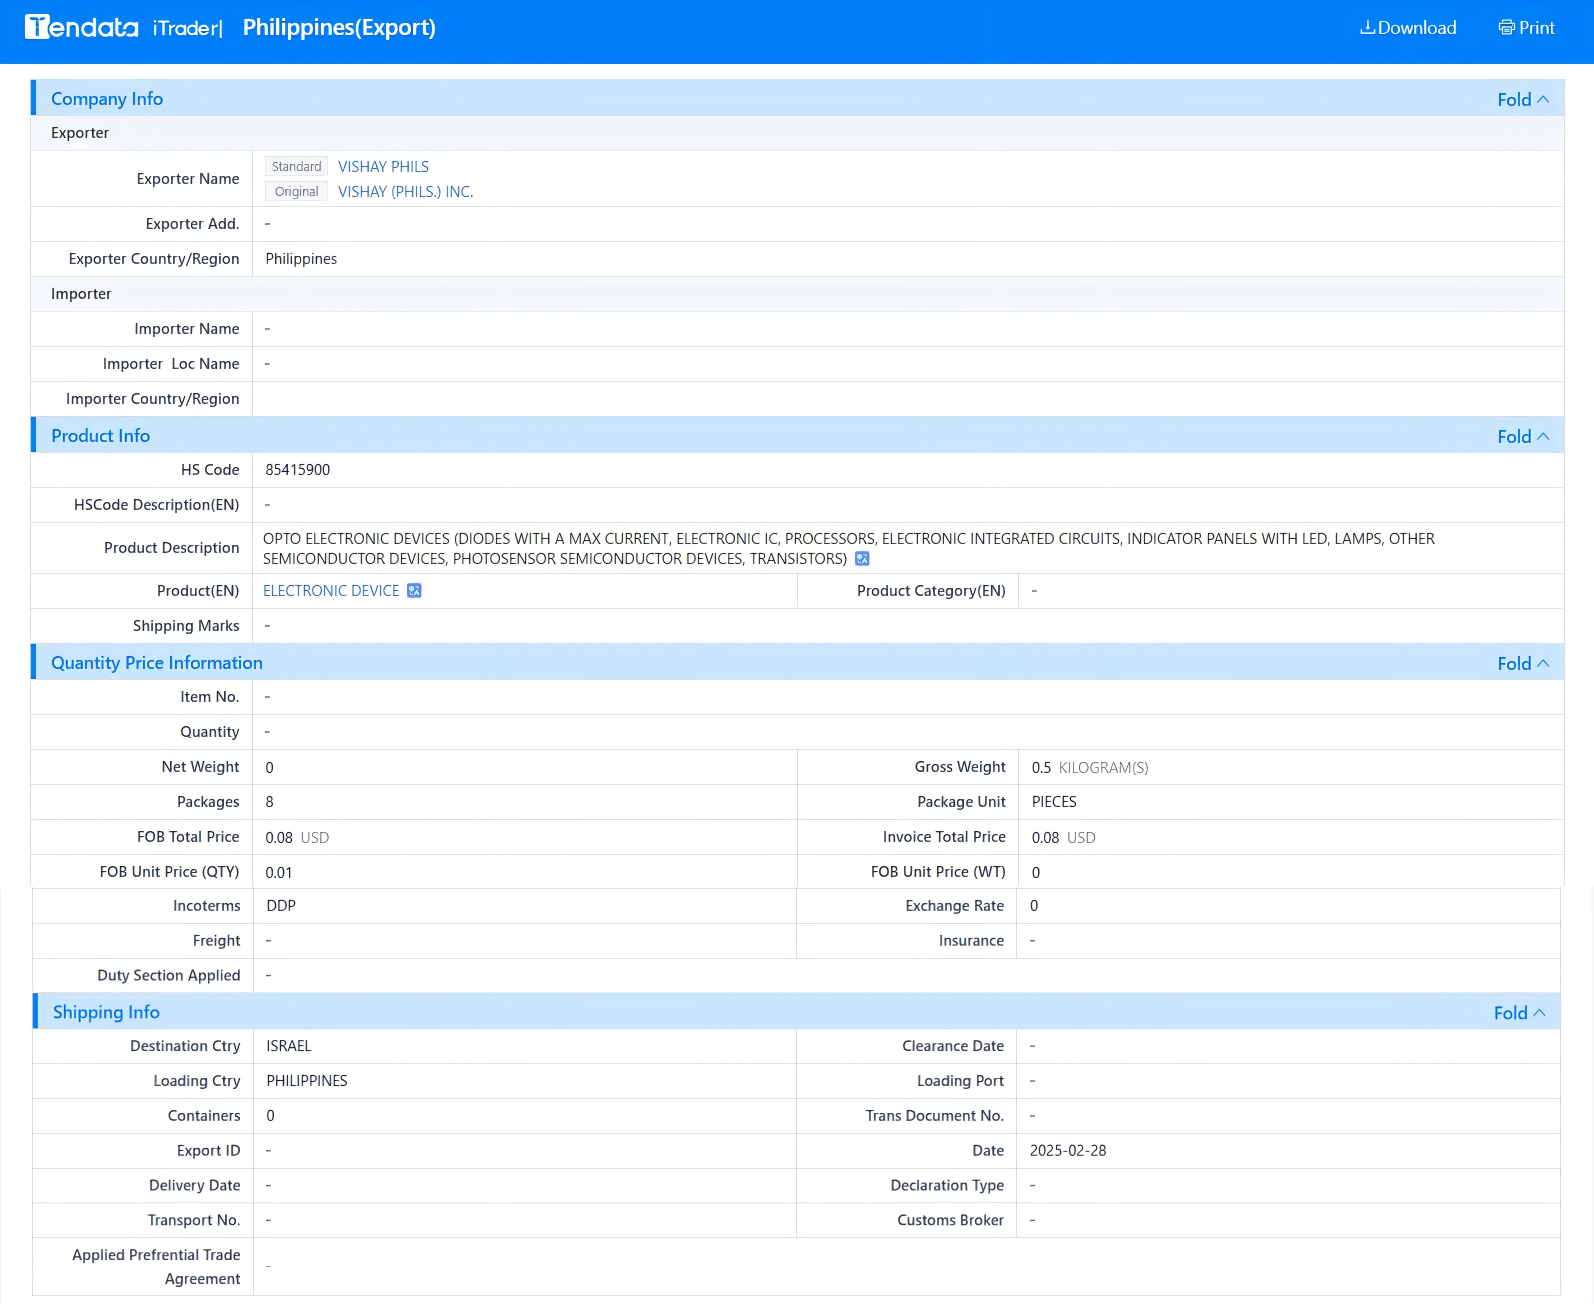
Task: Click the Original tag beside exporter name
Action: [296, 192]
